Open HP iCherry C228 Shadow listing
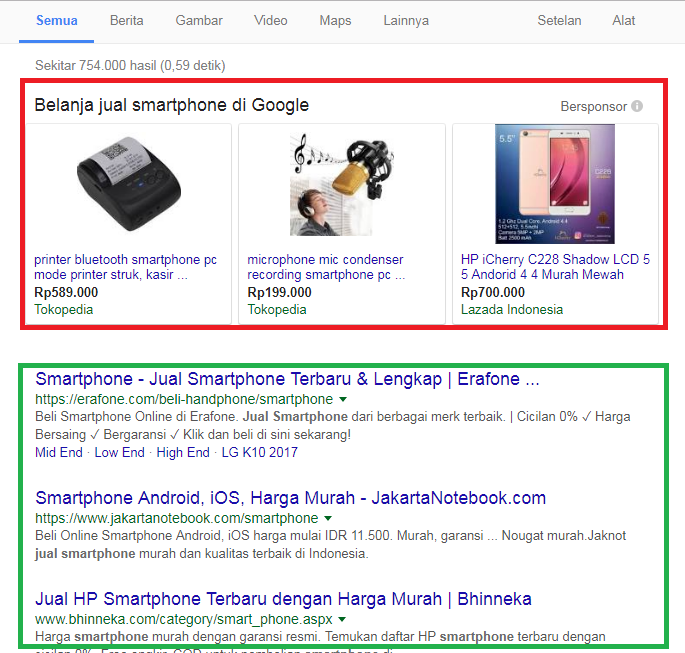 click(555, 267)
